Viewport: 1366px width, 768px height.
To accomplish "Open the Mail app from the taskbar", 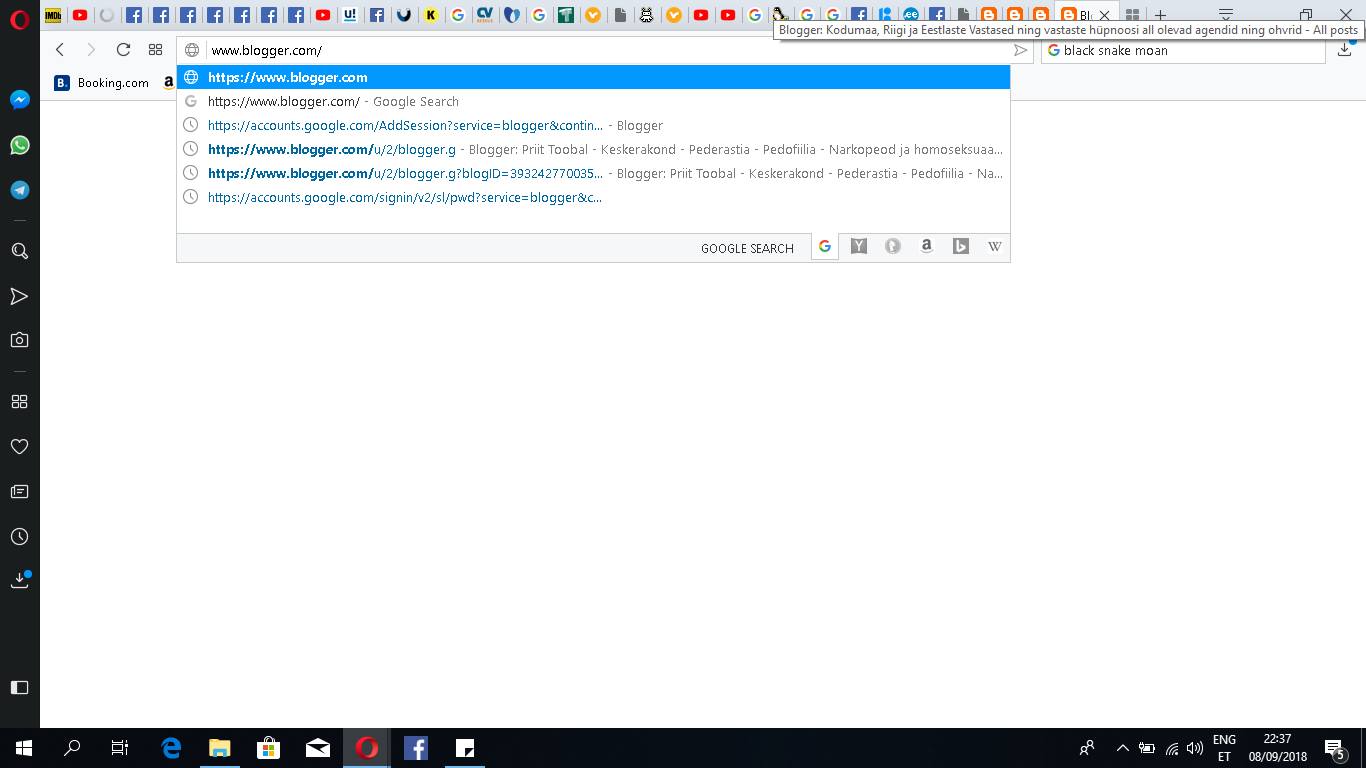I will [x=317, y=748].
